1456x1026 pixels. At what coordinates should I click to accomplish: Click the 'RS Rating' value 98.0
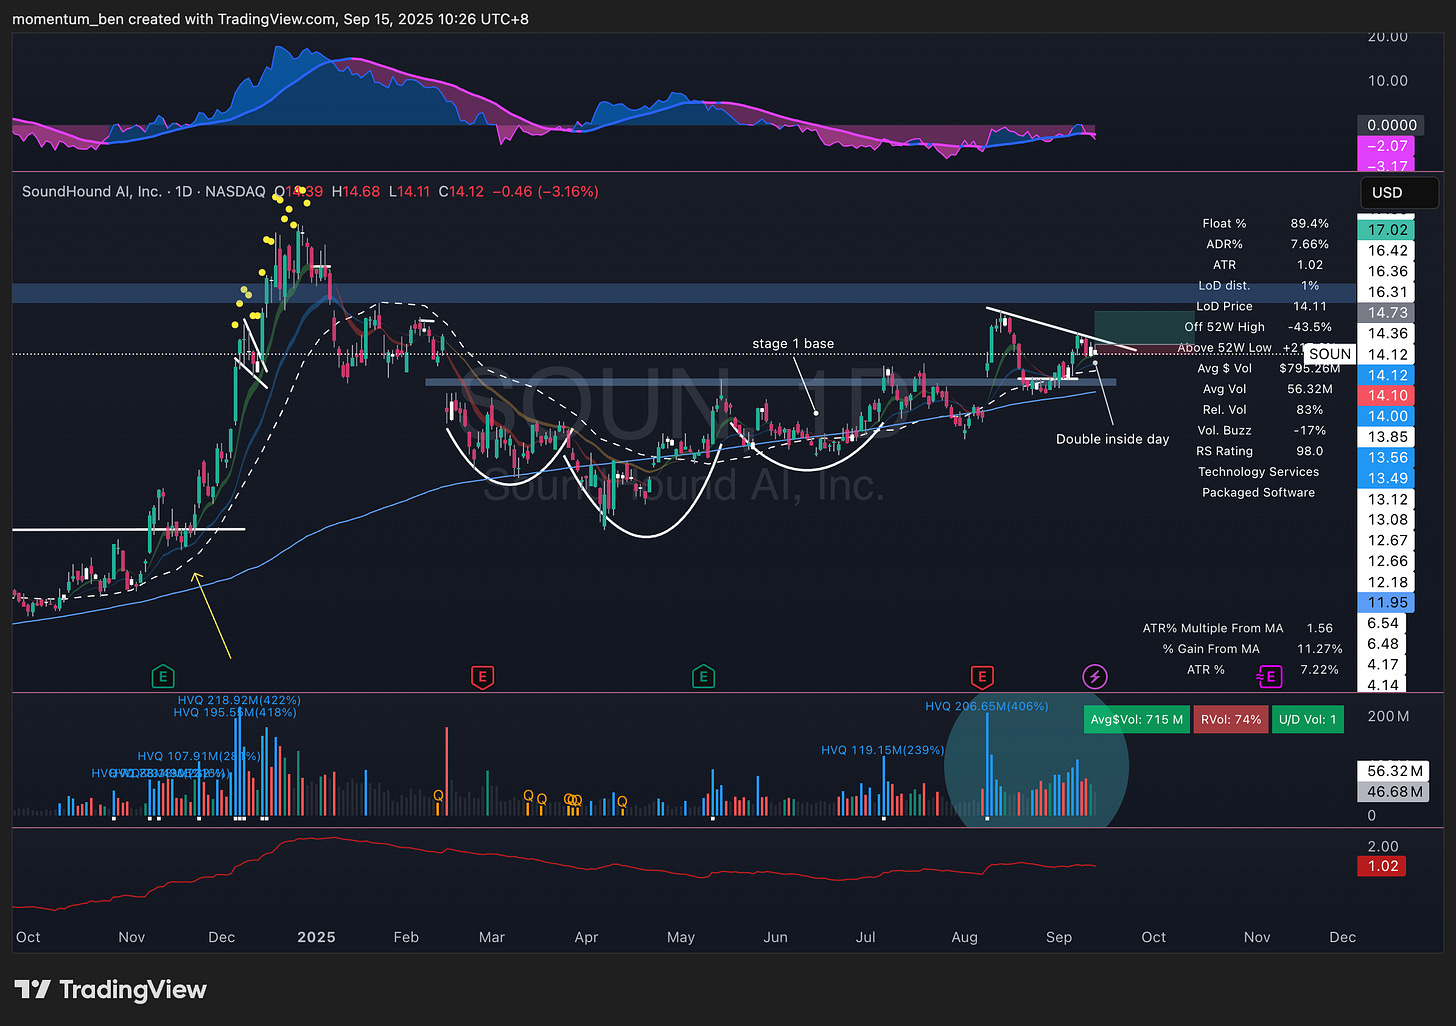1309,451
